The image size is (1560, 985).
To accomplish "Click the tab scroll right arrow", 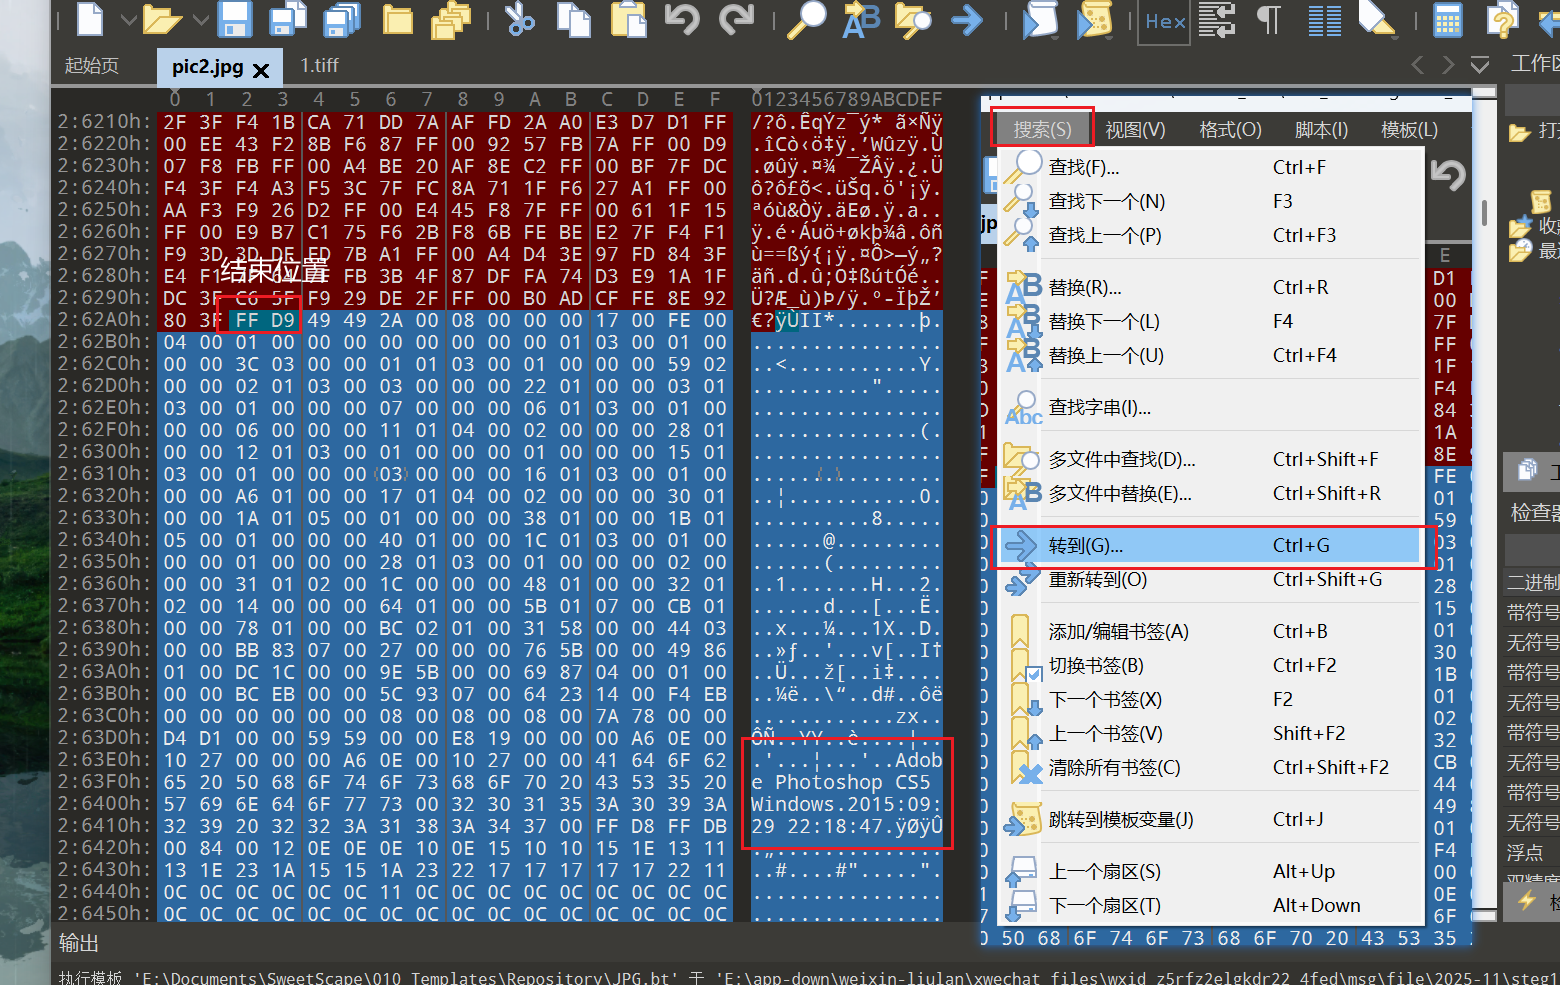I will 1448,65.
